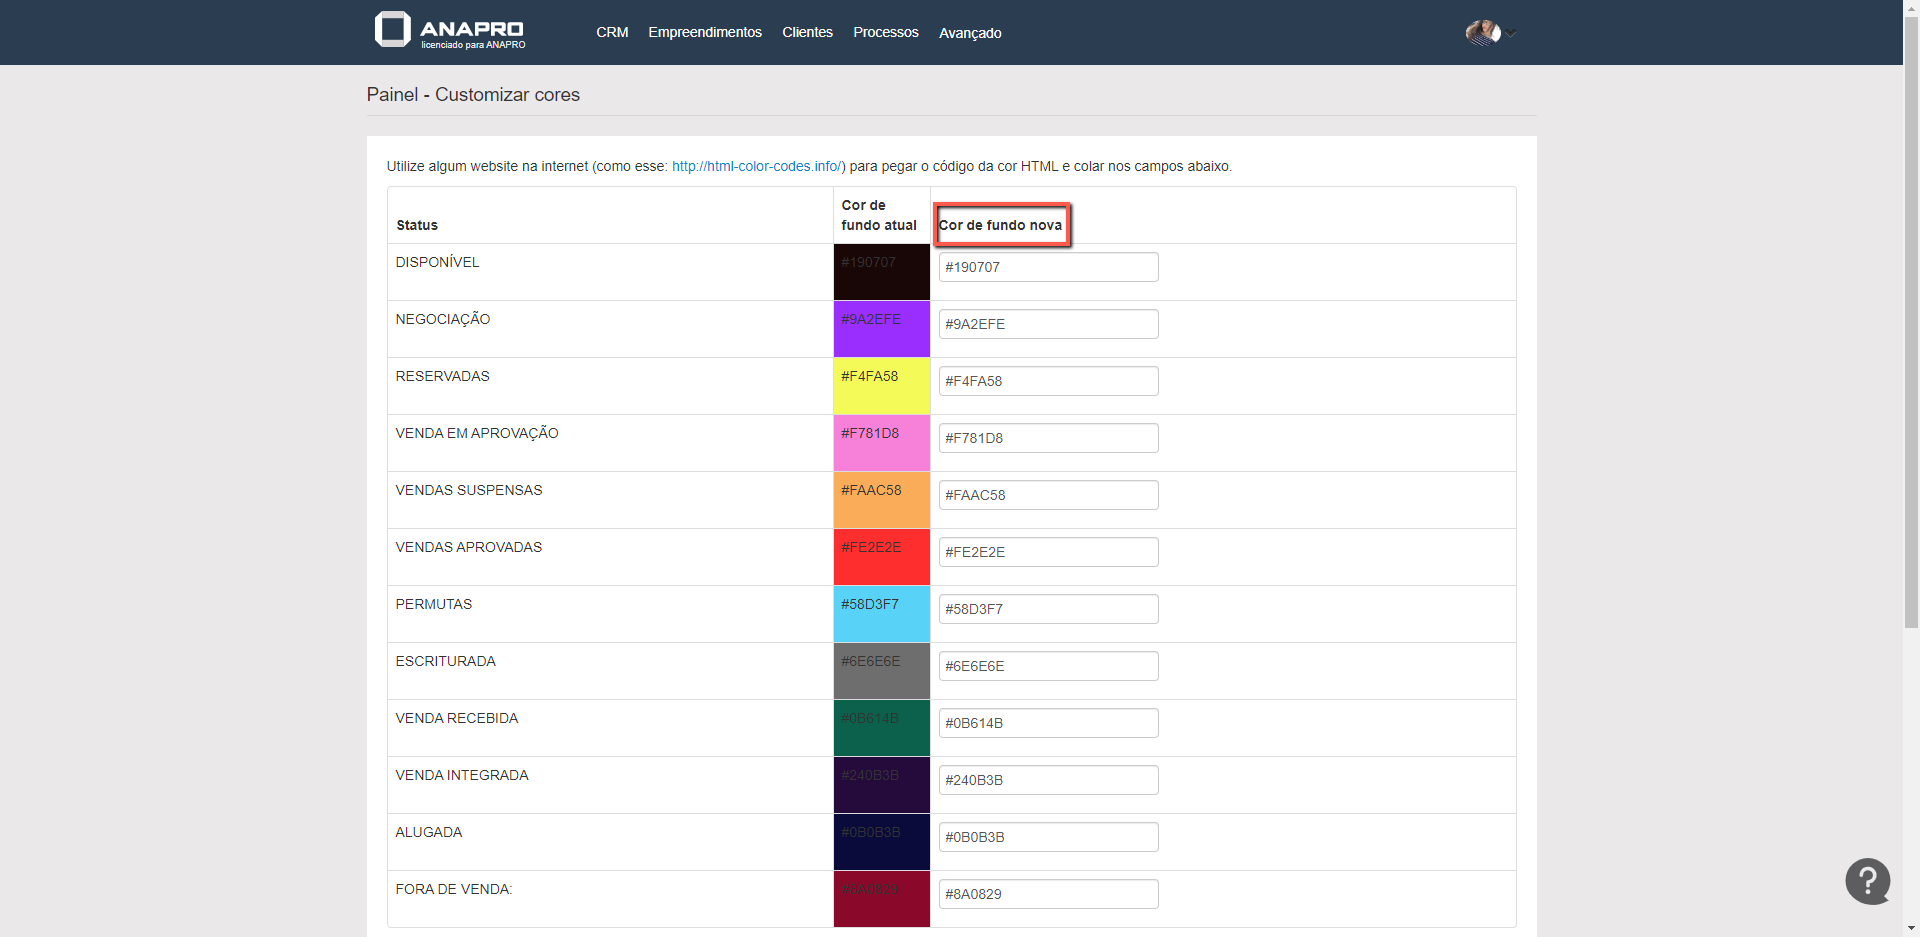
Task: Edit the FORA DE VENDA color field
Action: (1047, 894)
